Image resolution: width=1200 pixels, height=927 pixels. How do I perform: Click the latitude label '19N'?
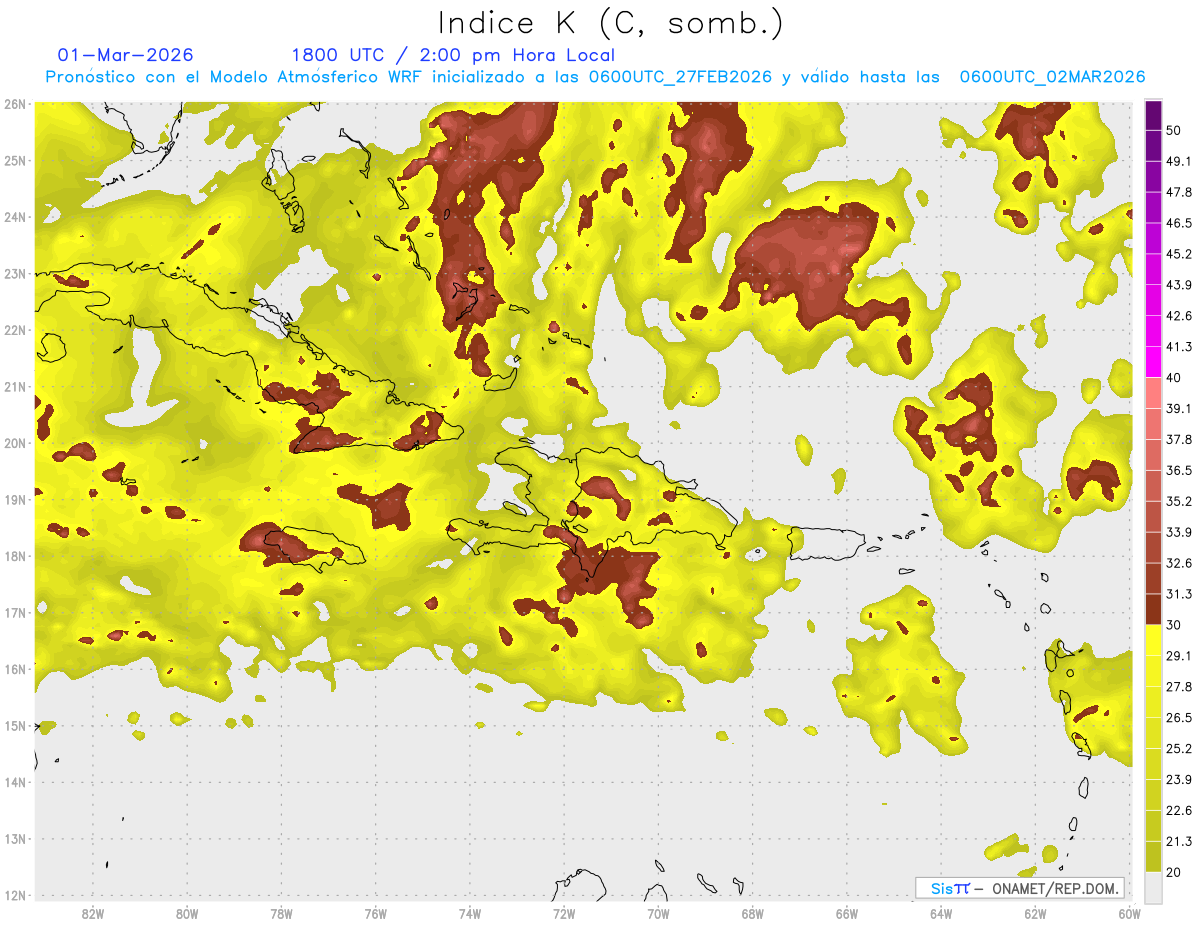15,500
